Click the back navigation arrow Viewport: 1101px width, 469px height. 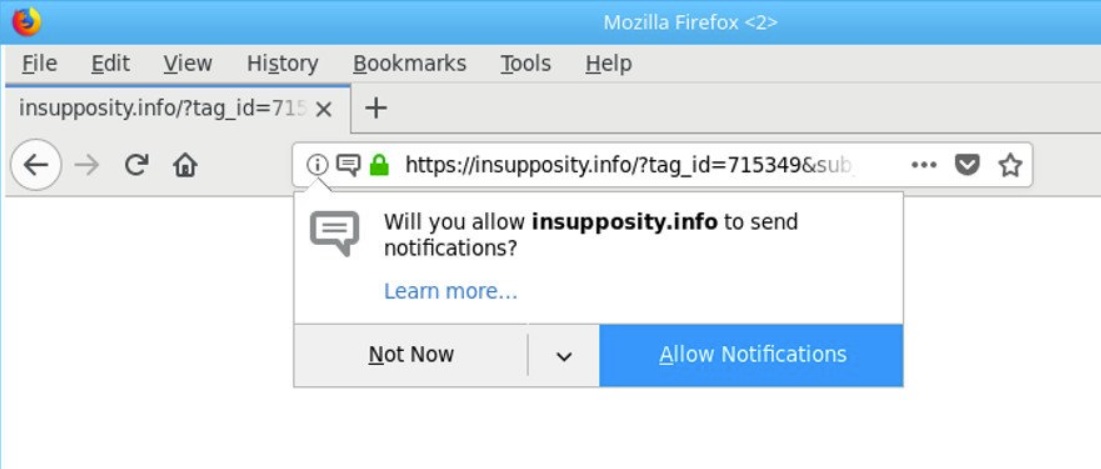36,165
